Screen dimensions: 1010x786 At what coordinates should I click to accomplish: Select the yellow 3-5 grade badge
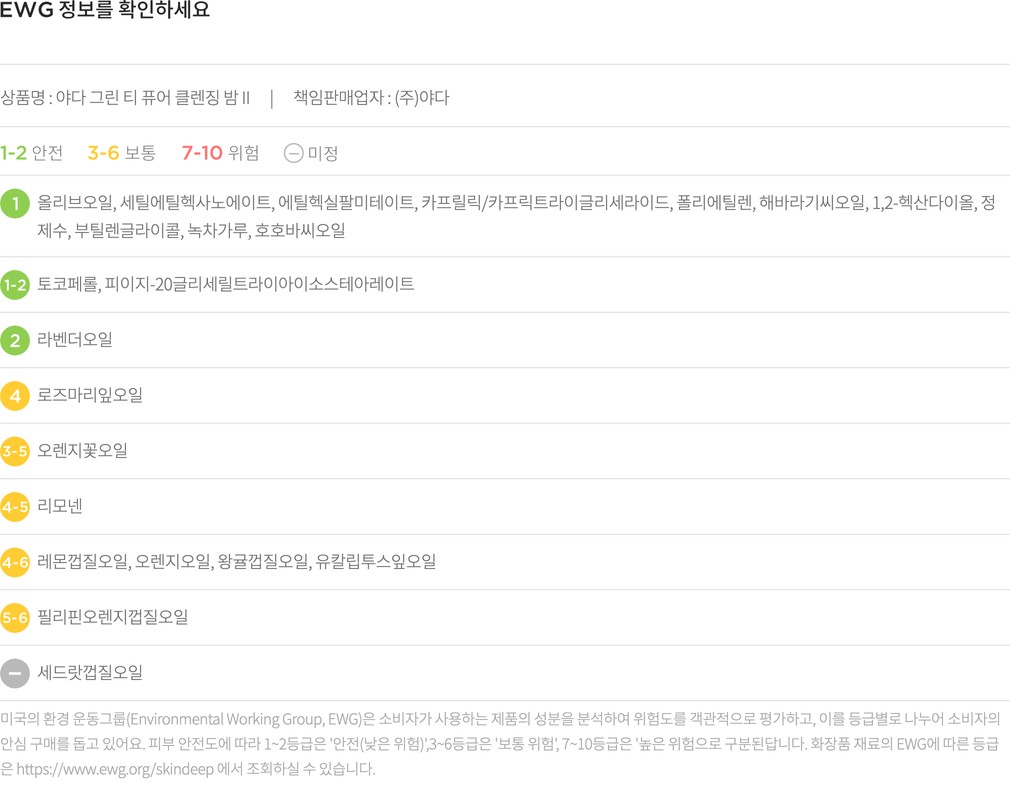(15, 451)
